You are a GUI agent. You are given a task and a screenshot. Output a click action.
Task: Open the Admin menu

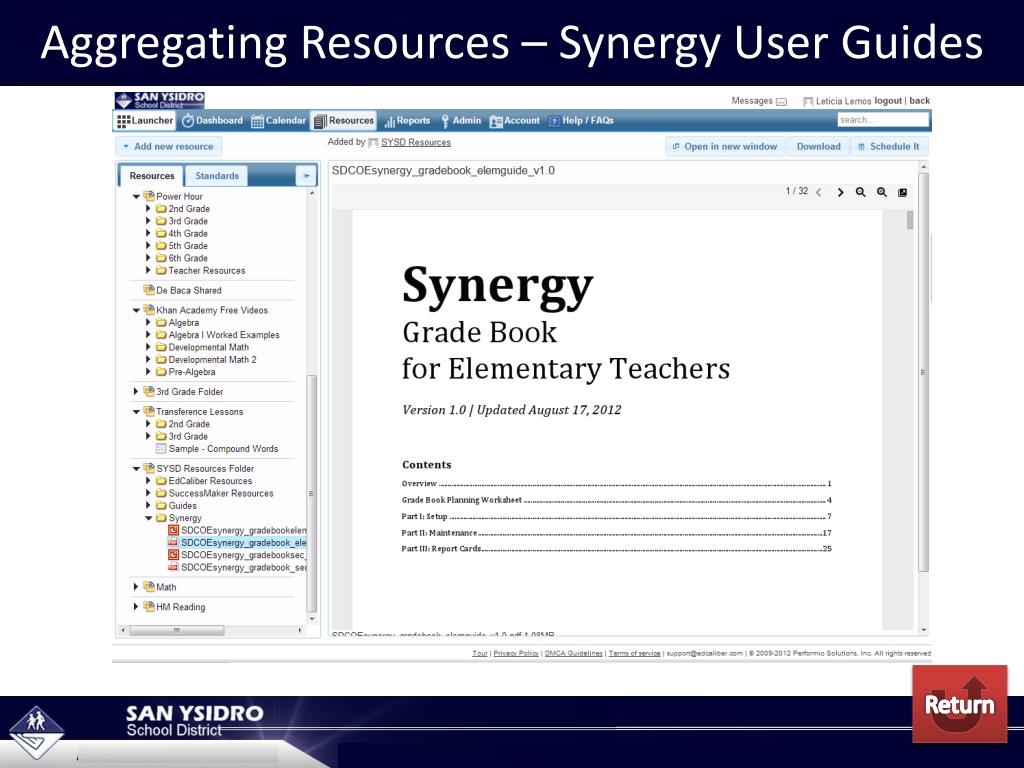pyautogui.click(x=461, y=121)
